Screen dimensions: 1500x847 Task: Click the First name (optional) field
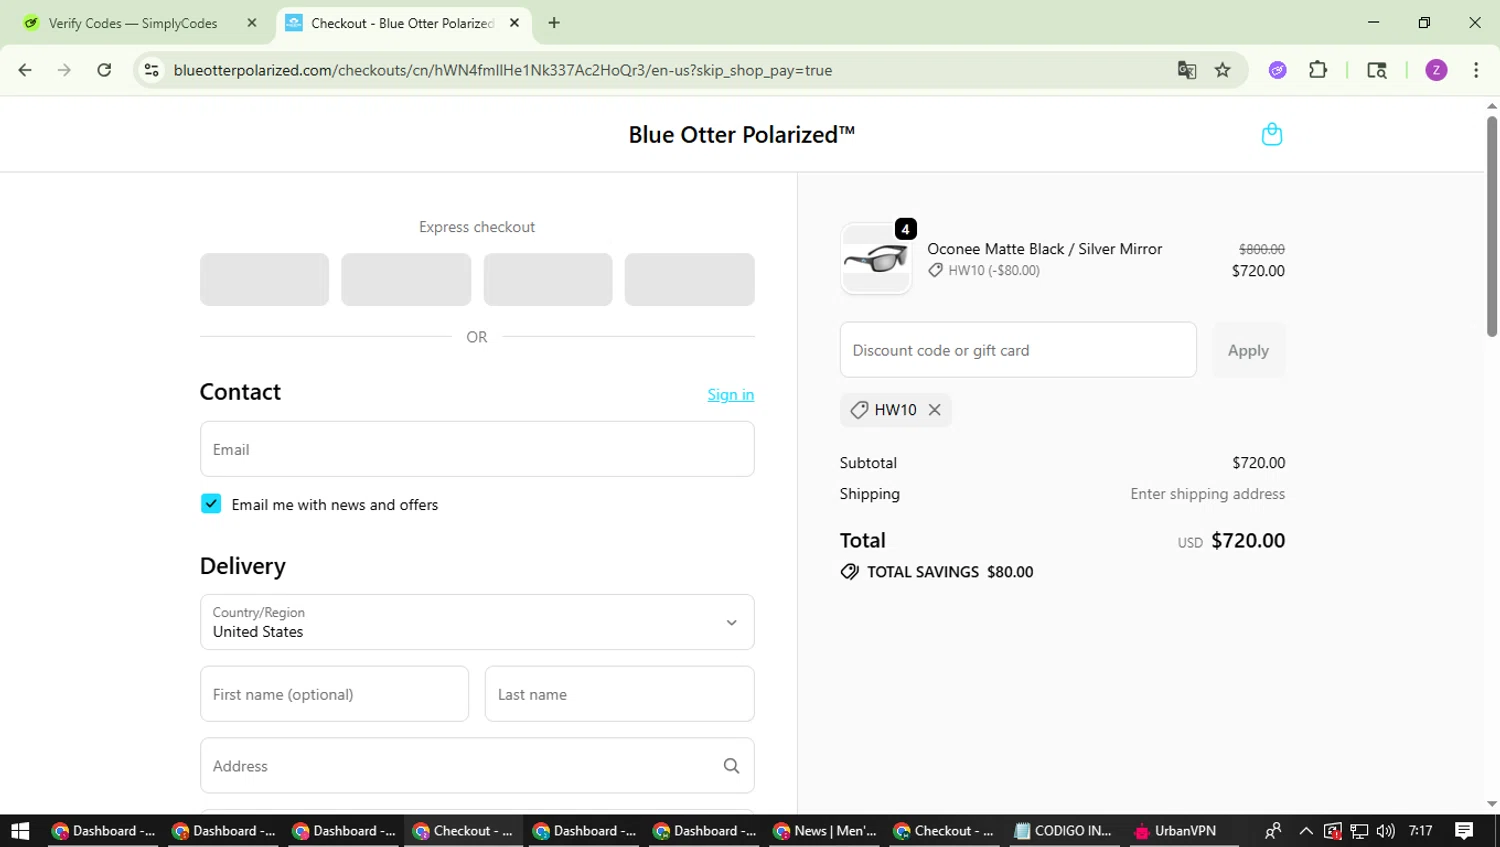pos(334,694)
